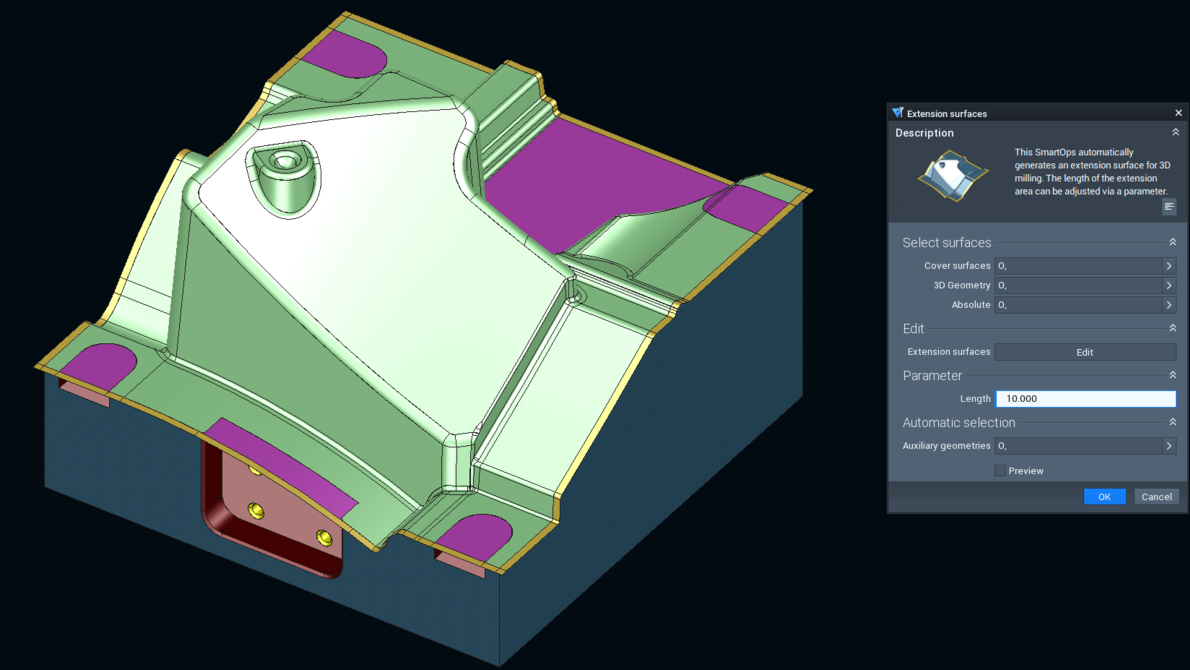Select the Length value input field
1190x670 pixels.
pyautogui.click(x=1085, y=398)
